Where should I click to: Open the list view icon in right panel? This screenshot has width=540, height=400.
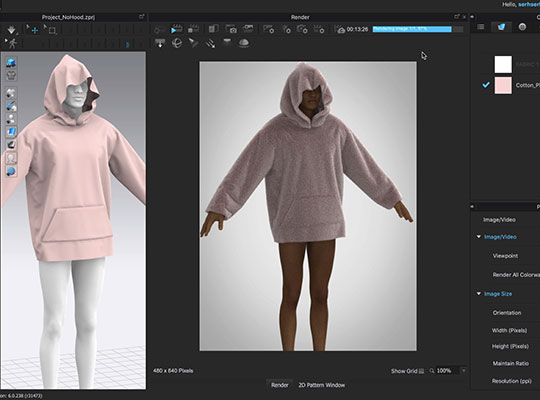[x=481, y=27]
